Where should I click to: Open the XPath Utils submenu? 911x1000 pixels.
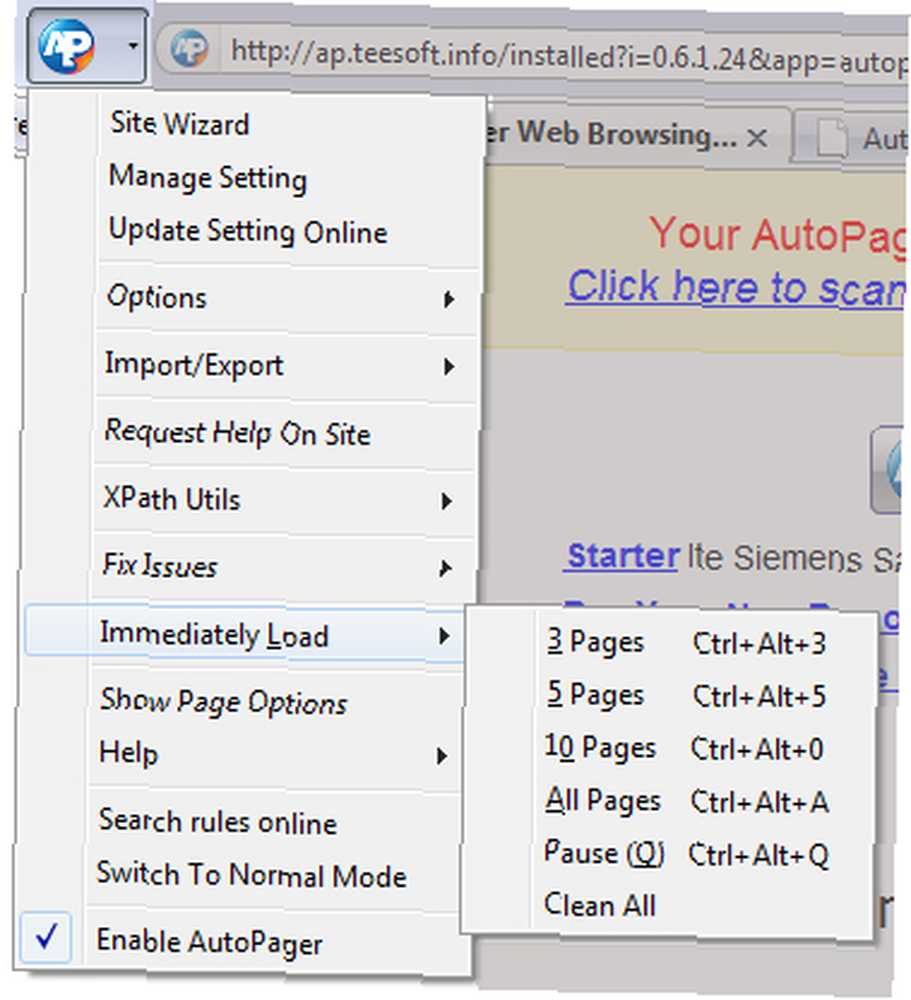click(x=283, y=500)
